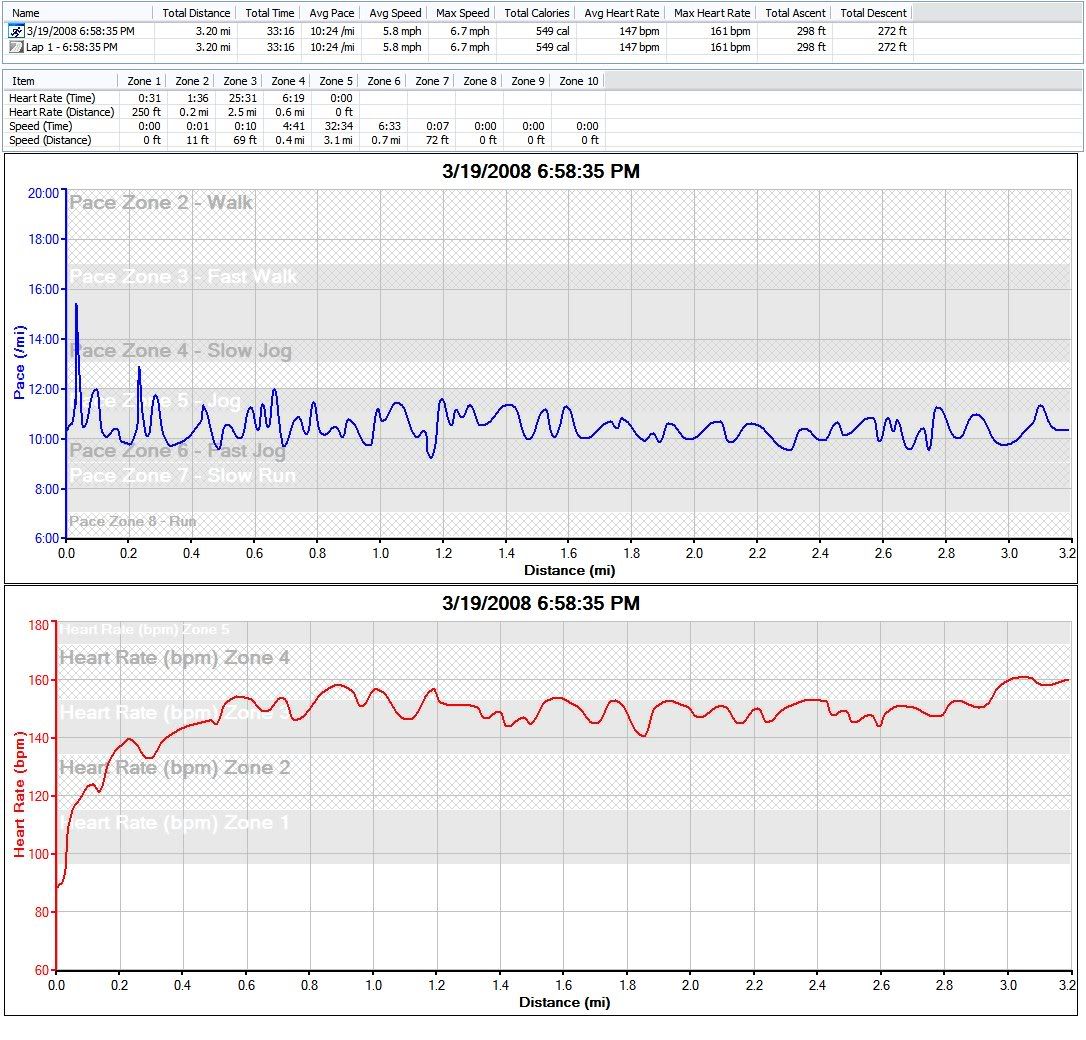Click the Avg Heart Rate column header
The image size is (1086, 1040).
coord(621,13)
